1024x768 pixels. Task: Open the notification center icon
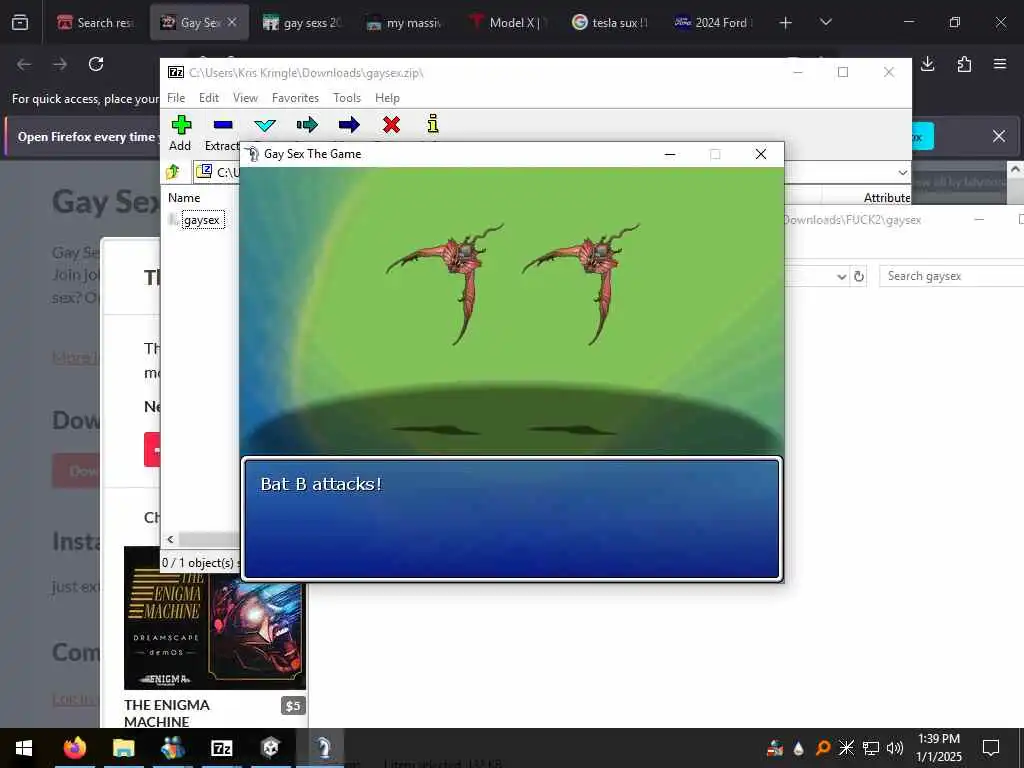[x=991, y=748]
